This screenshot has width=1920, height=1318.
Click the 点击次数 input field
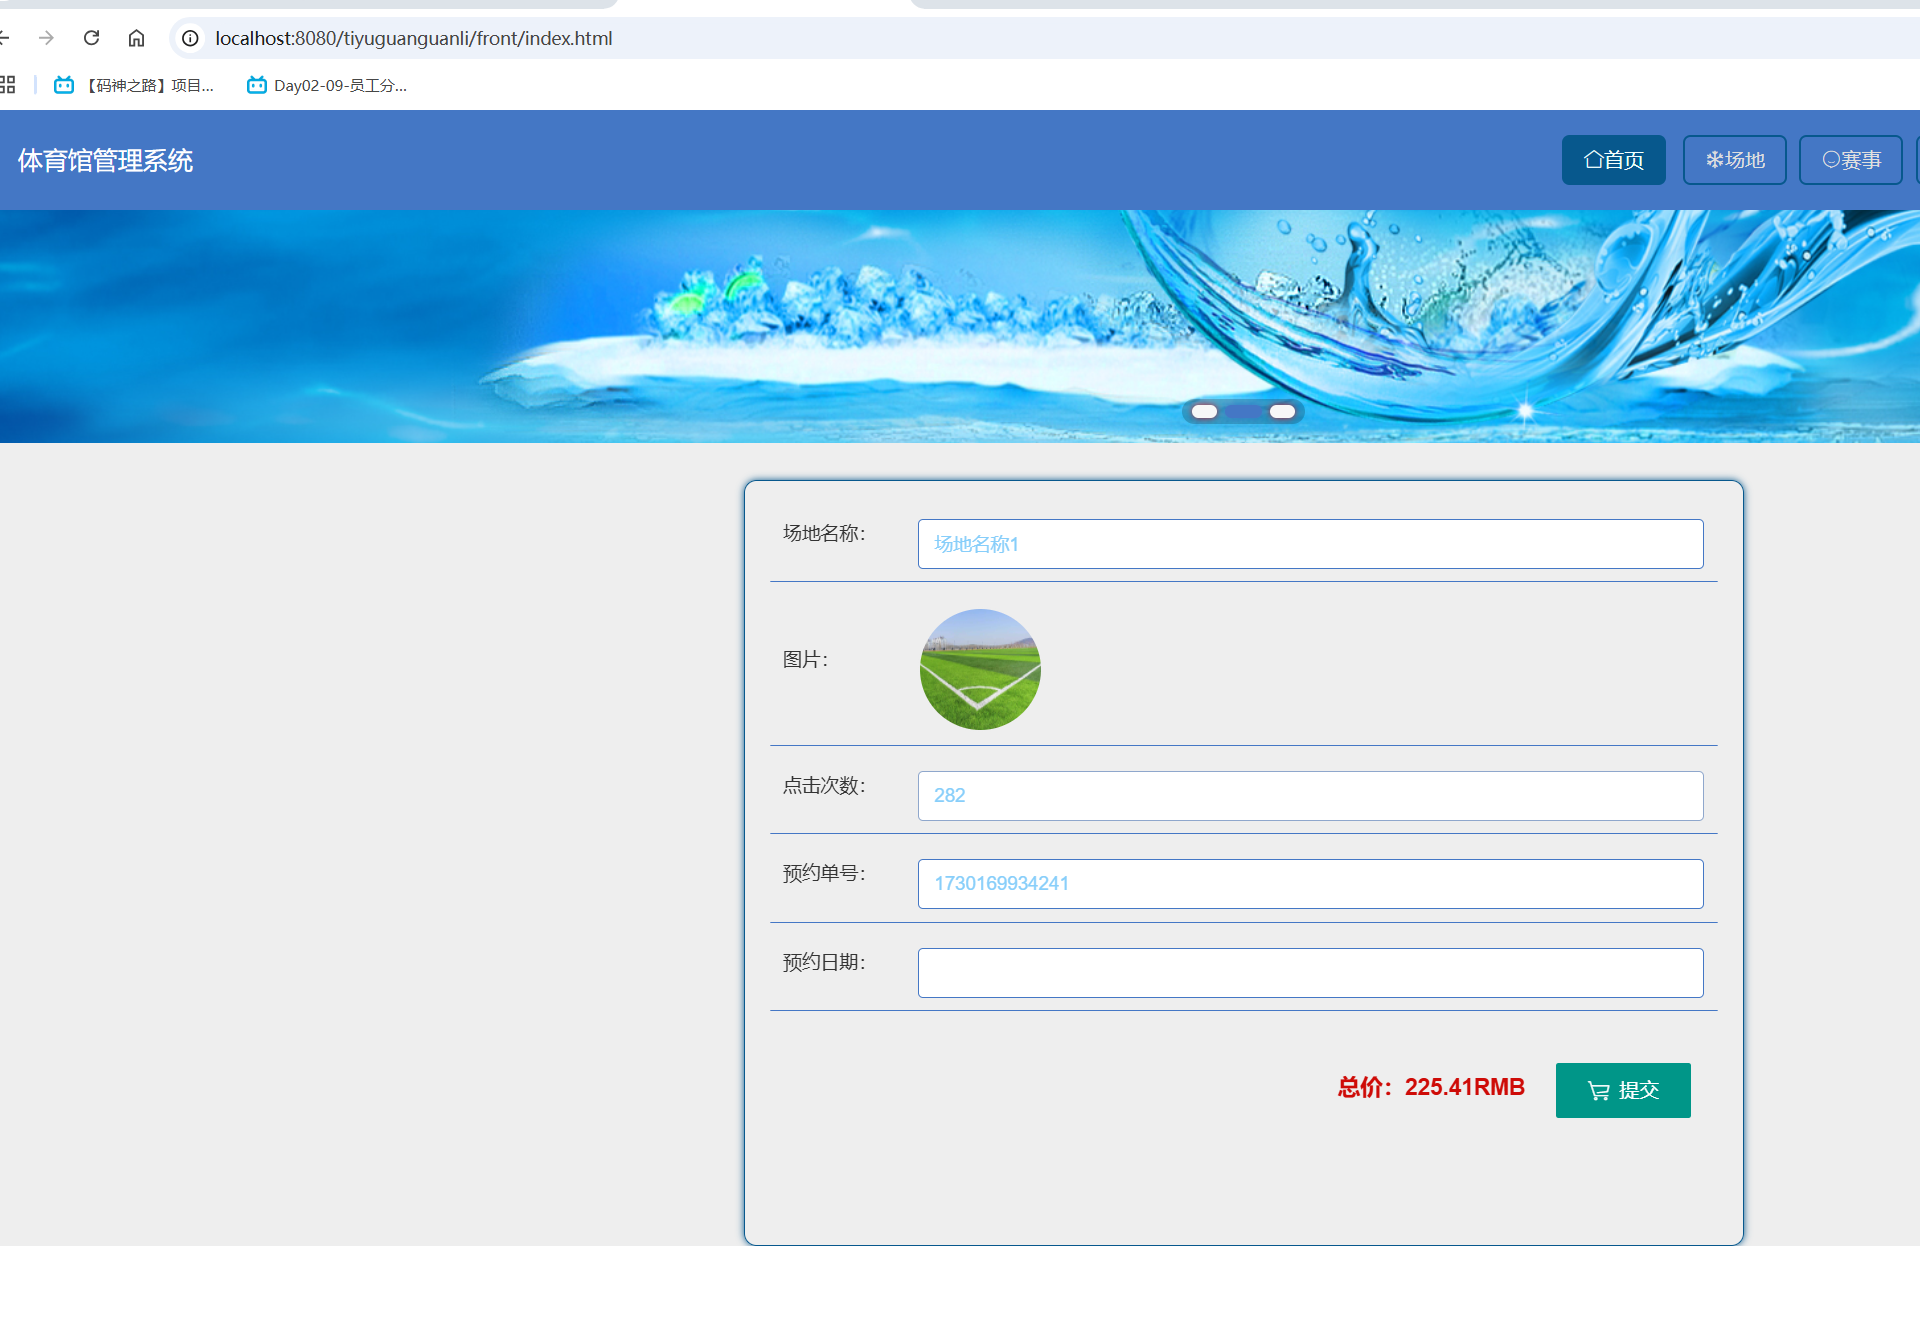(1310, 796)
